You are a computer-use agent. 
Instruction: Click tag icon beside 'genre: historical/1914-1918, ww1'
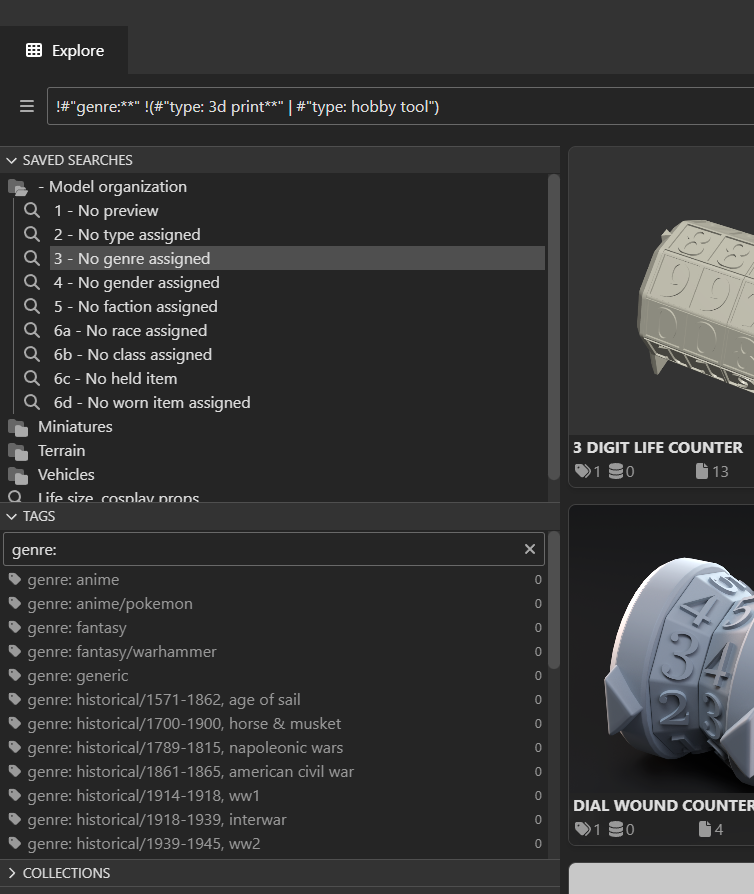tap(15, 795)
